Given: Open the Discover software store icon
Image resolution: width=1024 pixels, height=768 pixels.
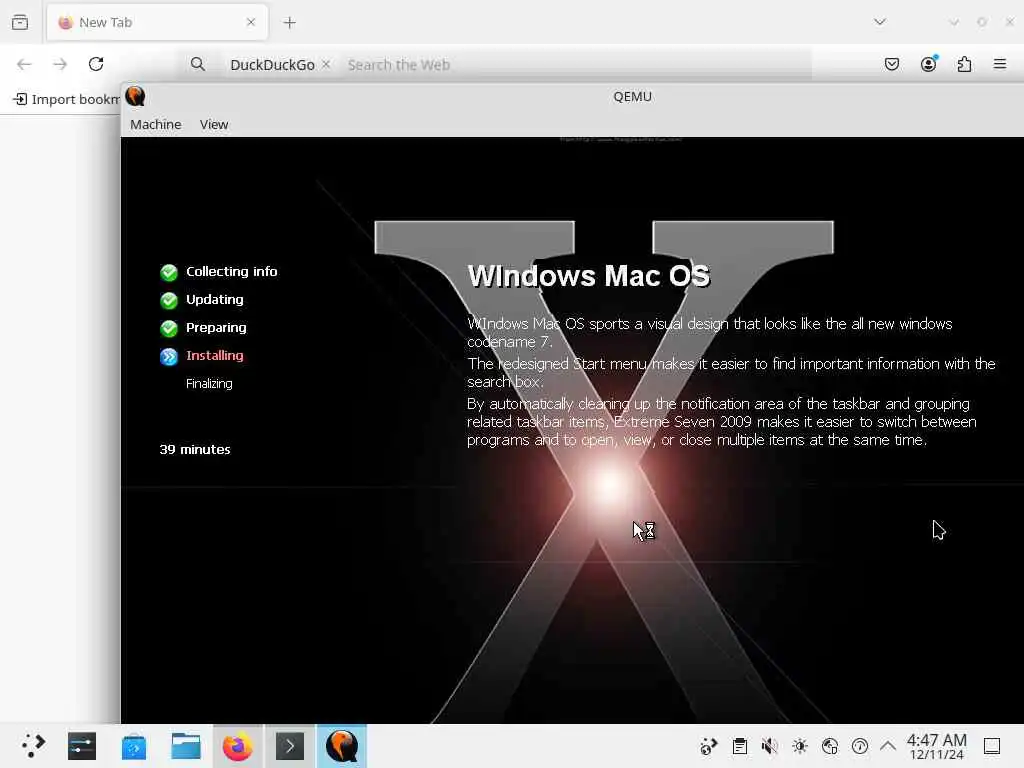Looking at the screenshot, I should point(134,746).
